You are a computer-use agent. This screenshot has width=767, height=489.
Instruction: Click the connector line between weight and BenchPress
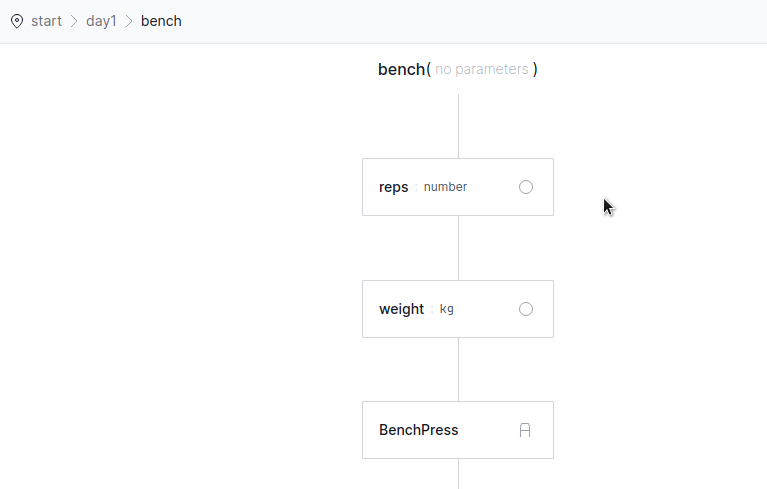pos(458,369)
